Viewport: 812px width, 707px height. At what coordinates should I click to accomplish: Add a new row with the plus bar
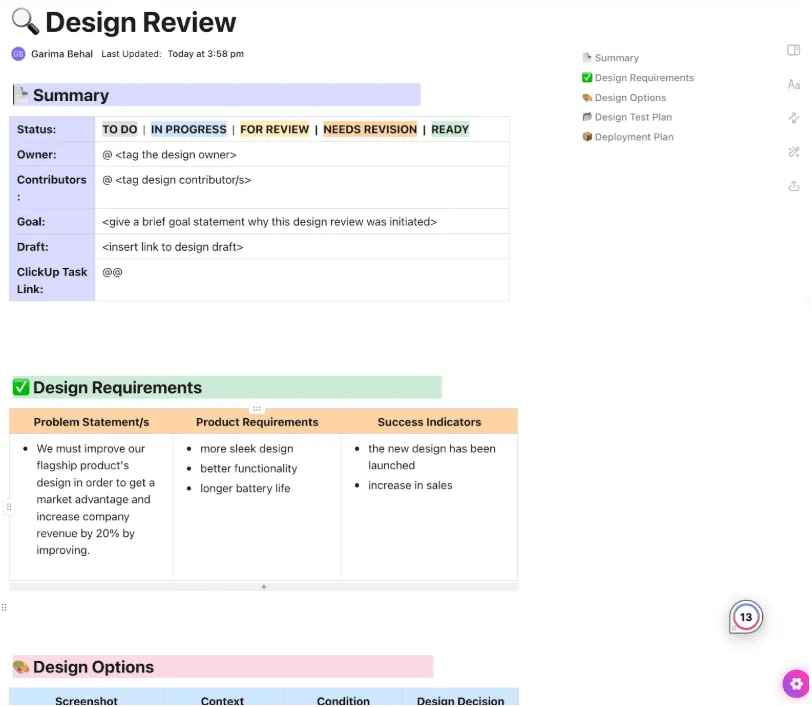coord(264,587)
